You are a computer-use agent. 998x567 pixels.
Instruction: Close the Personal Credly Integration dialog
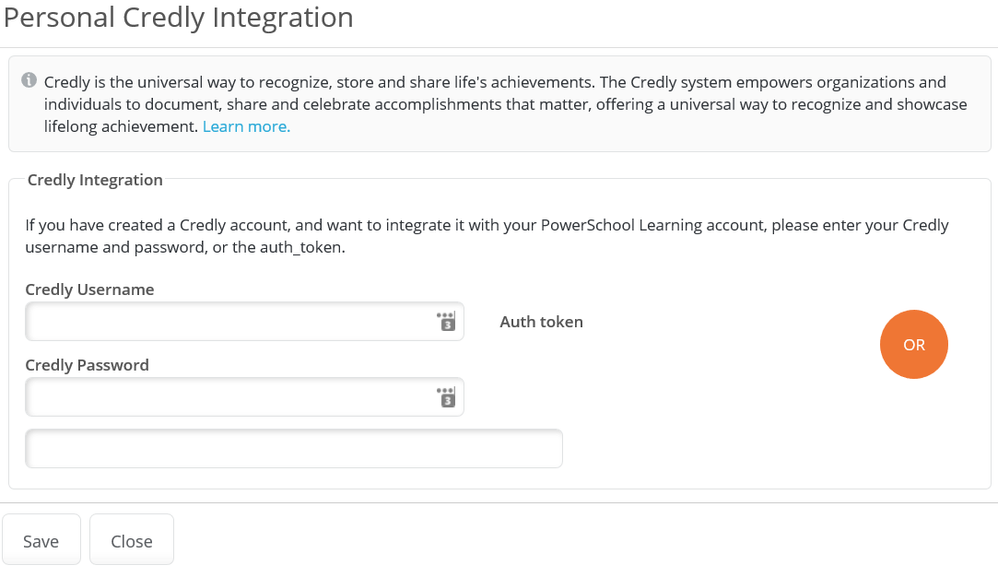[x=132, y=540]
